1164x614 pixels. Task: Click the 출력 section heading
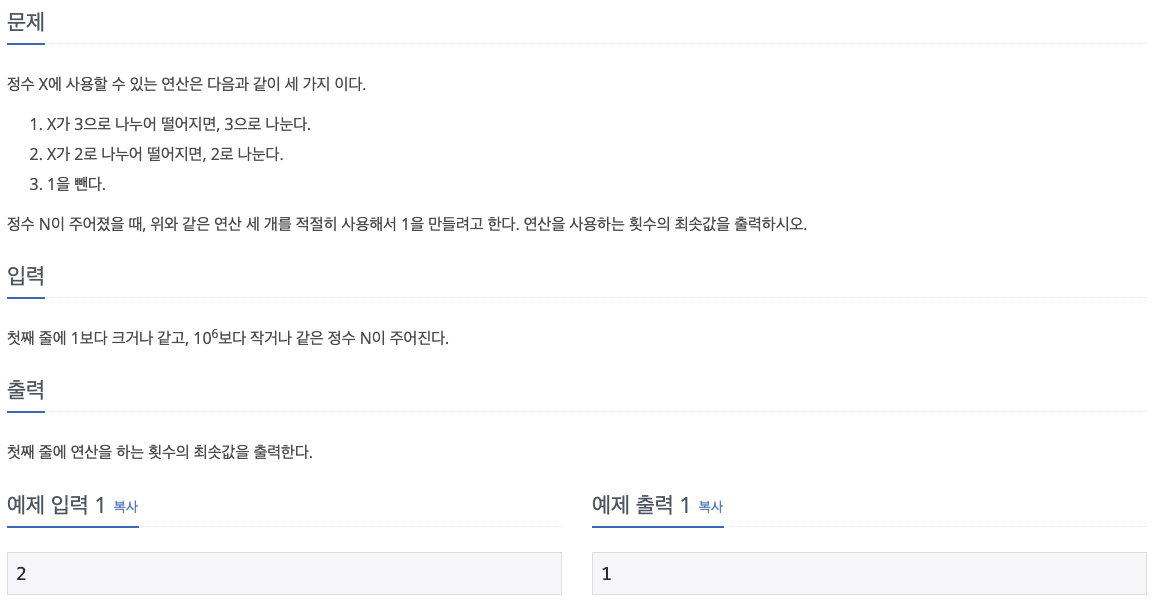26,389
